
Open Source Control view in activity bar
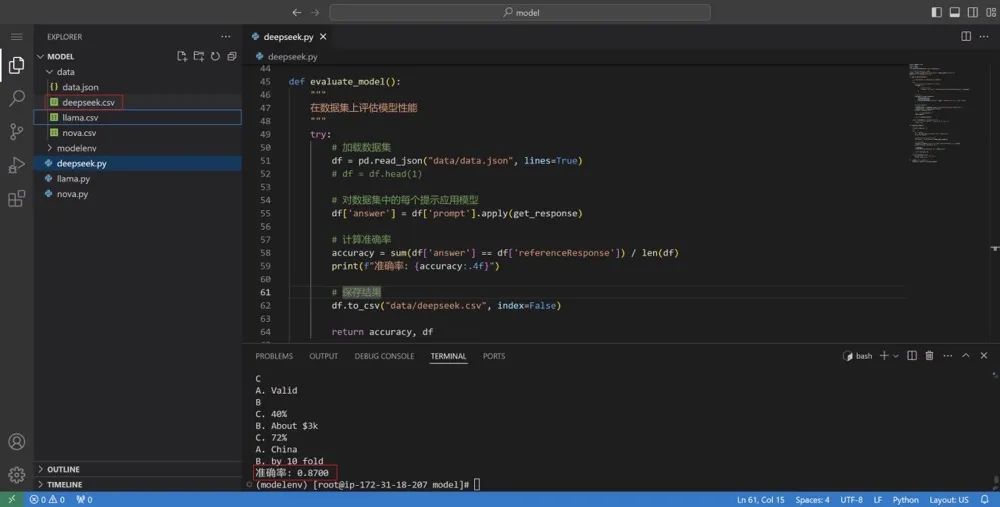pyautogui.click(x=17, y=131)
